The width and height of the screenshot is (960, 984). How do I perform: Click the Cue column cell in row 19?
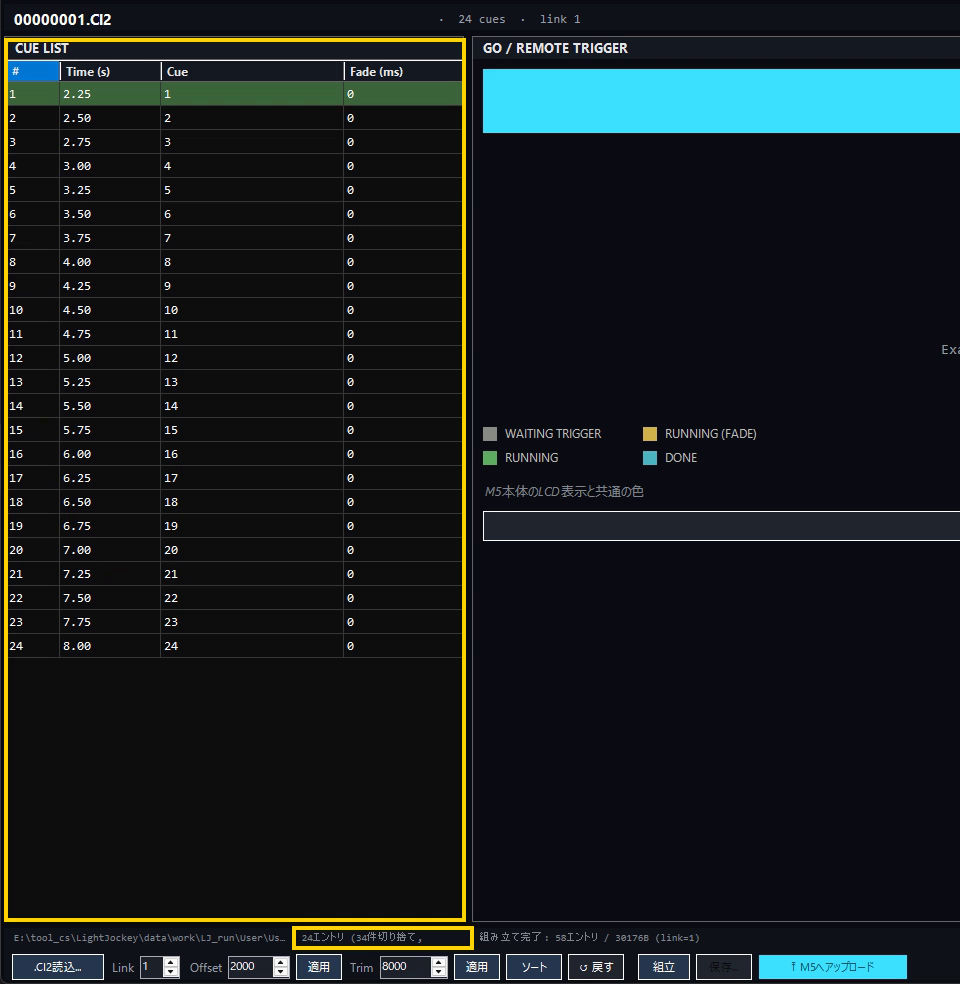pos(252,526)
